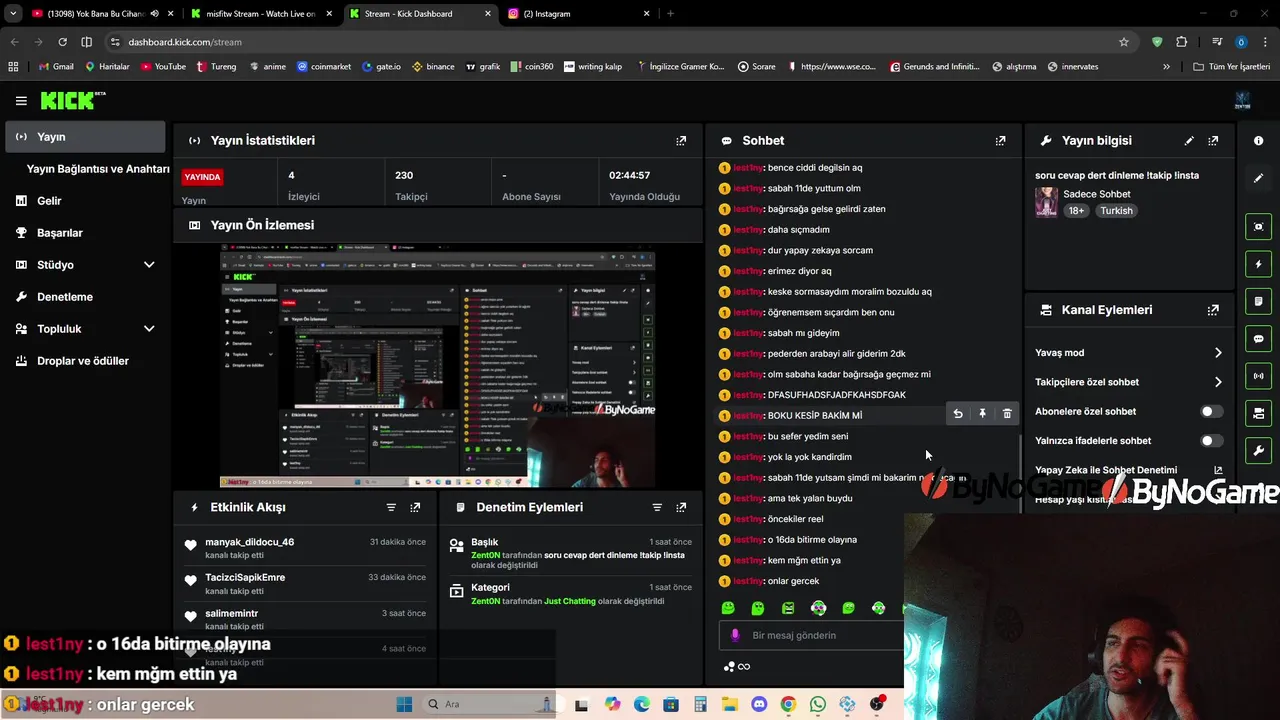Switch to the Instagram browser tab
Screen dimensions: 1280x720
[x=579, y=14]
